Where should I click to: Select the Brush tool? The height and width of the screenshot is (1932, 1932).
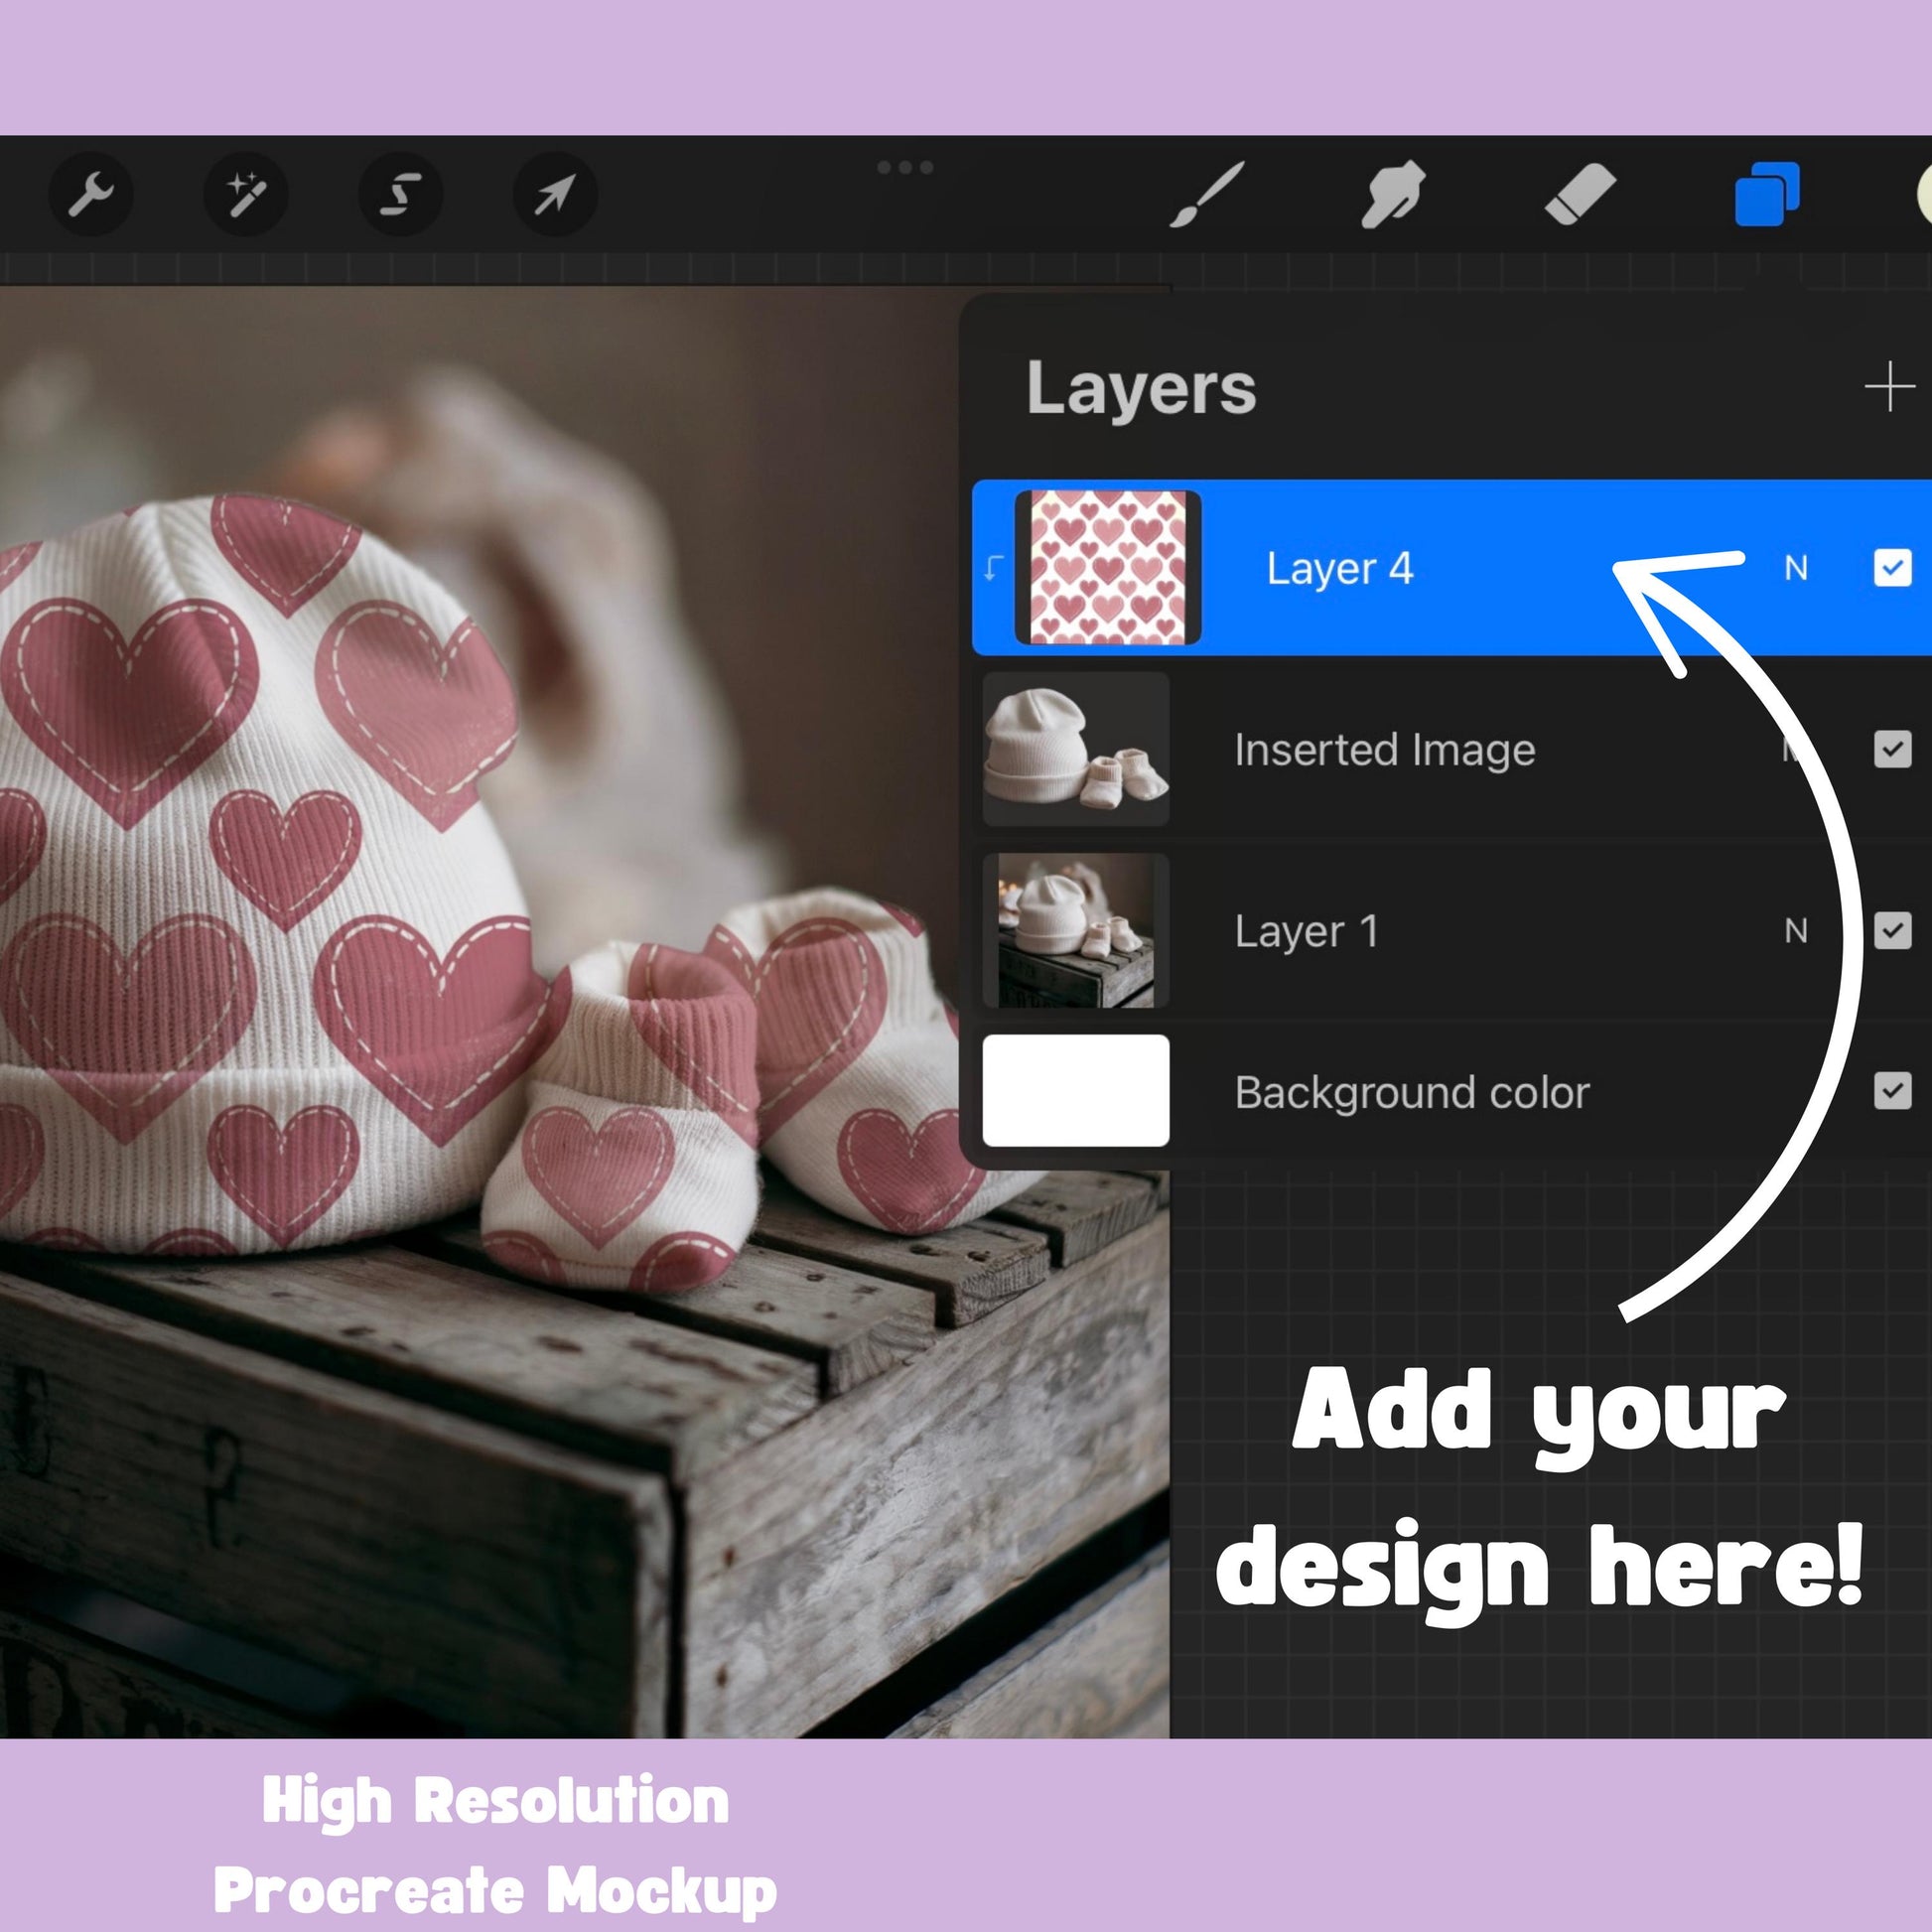1208,194
